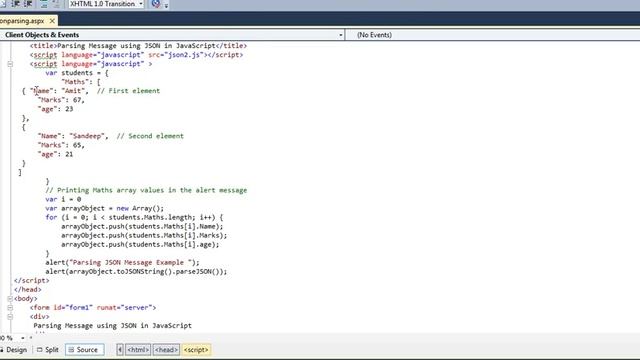Click the check page for accessibility icon

click(x=156, y=4)
